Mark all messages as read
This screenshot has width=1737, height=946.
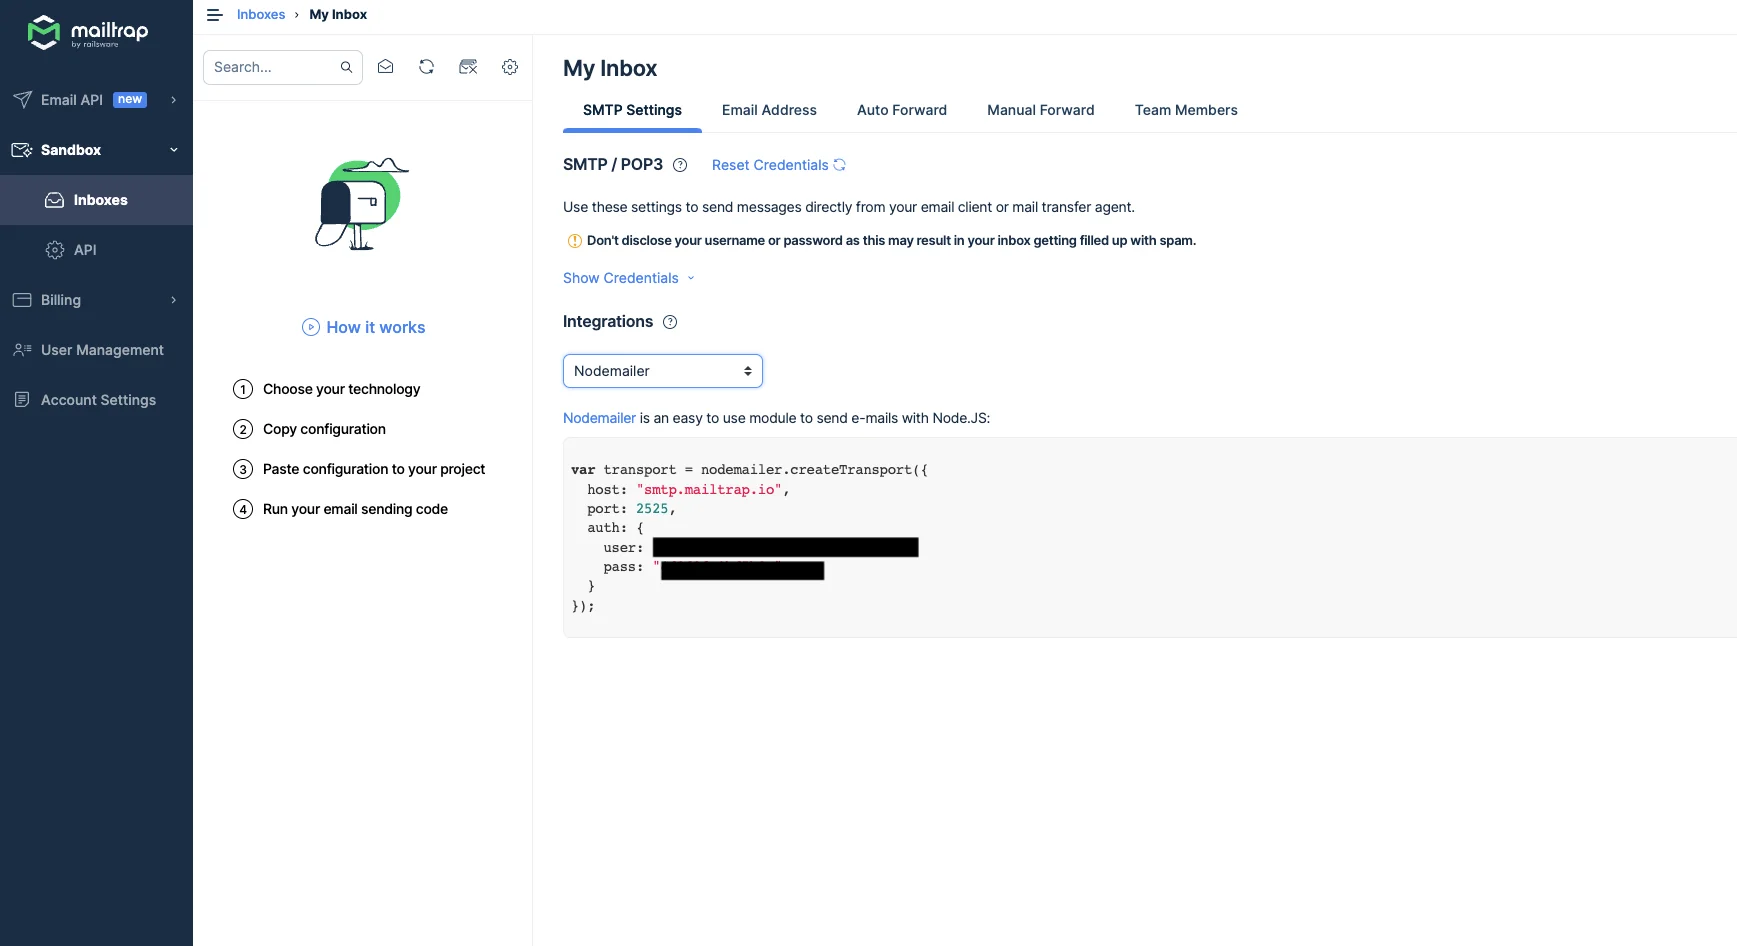tap(386, 66)
